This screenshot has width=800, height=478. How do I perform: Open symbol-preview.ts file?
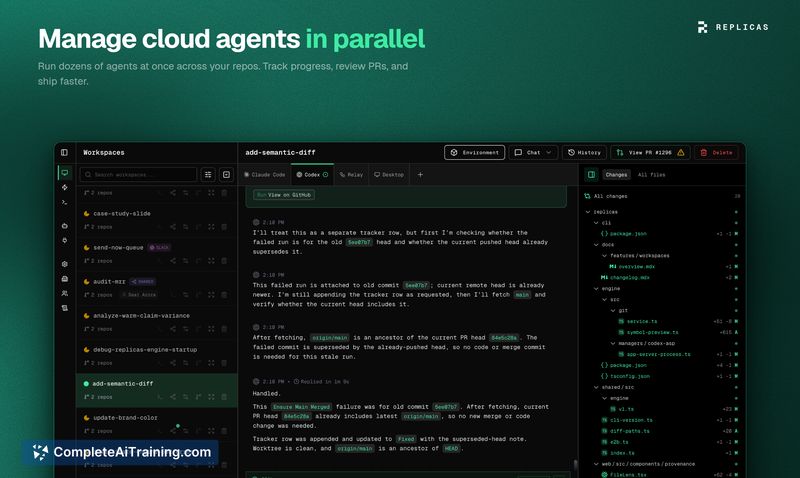tap(653, 332)
